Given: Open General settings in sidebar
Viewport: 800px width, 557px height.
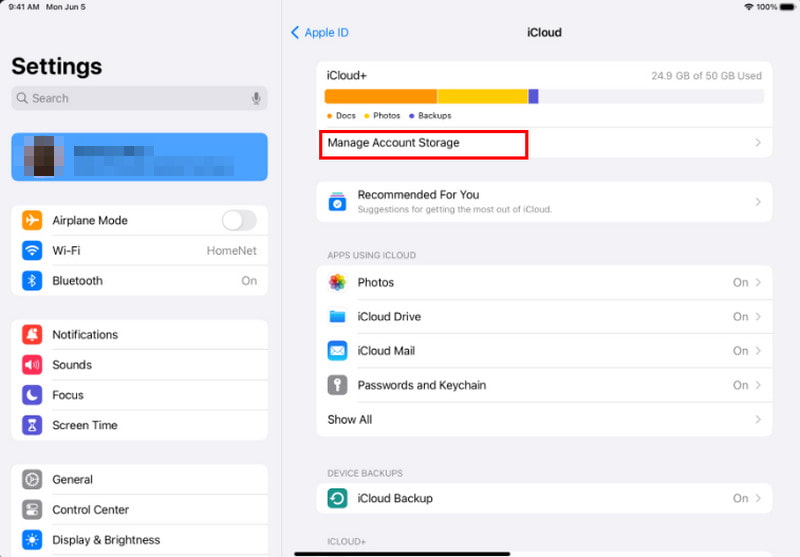Looking at the screenshot, I should click(139, 479).
